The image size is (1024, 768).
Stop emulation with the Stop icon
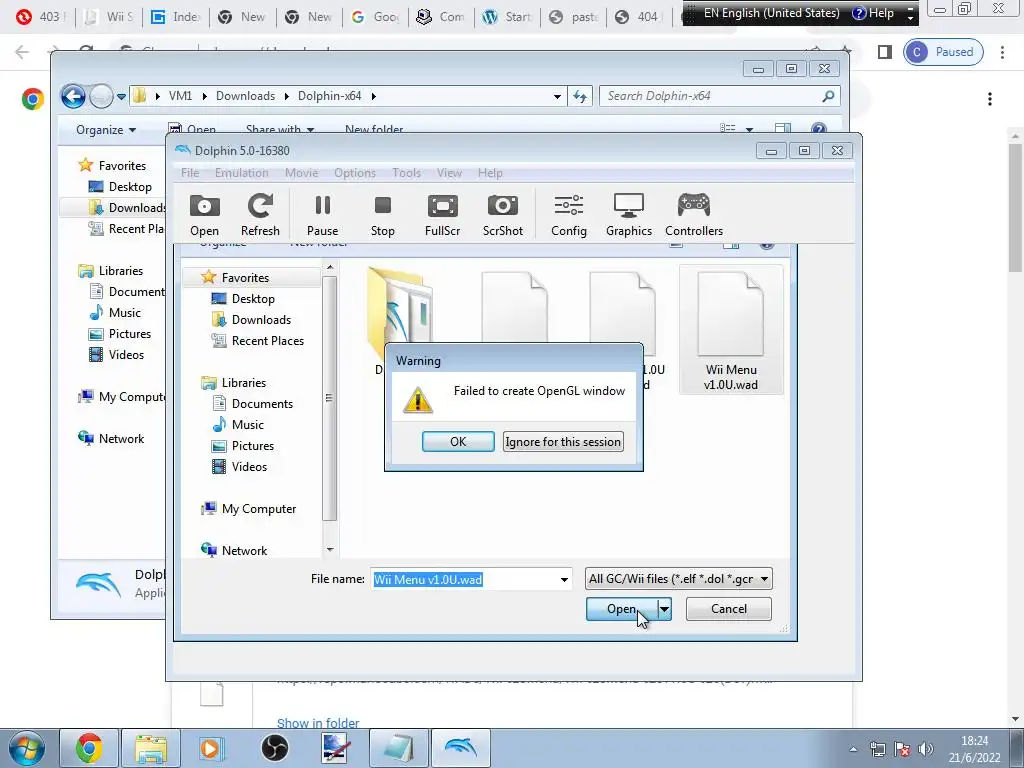click(383, 215)
